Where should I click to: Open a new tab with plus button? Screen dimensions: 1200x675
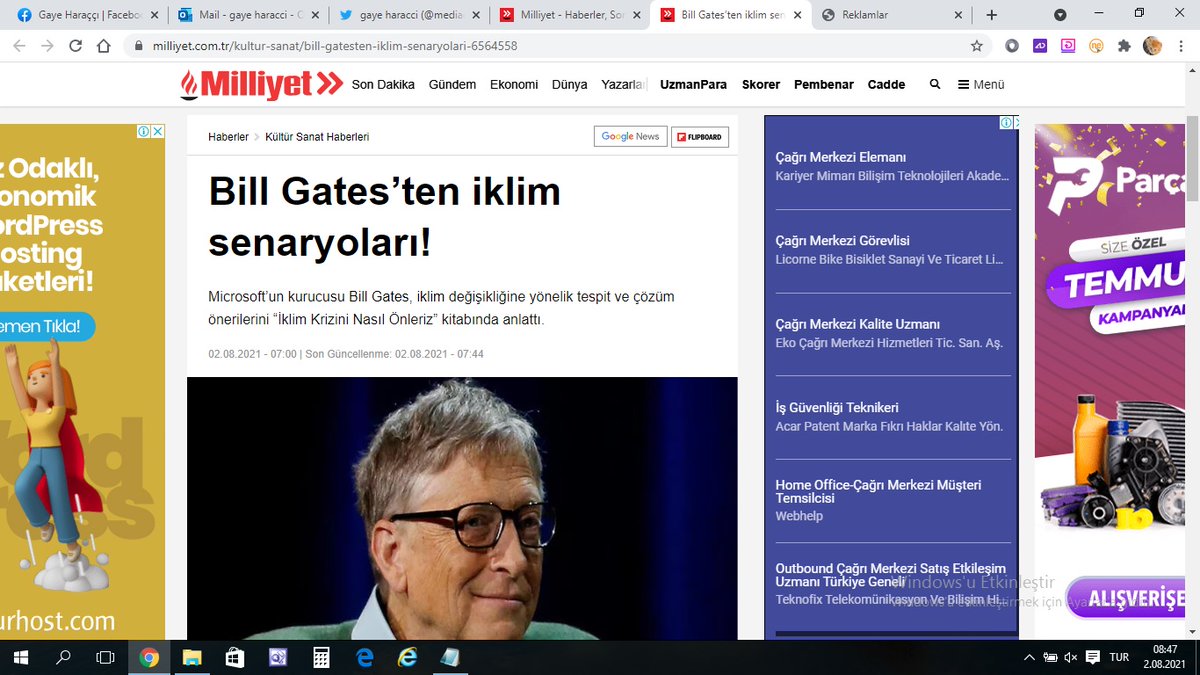click(x=992, y=15)
